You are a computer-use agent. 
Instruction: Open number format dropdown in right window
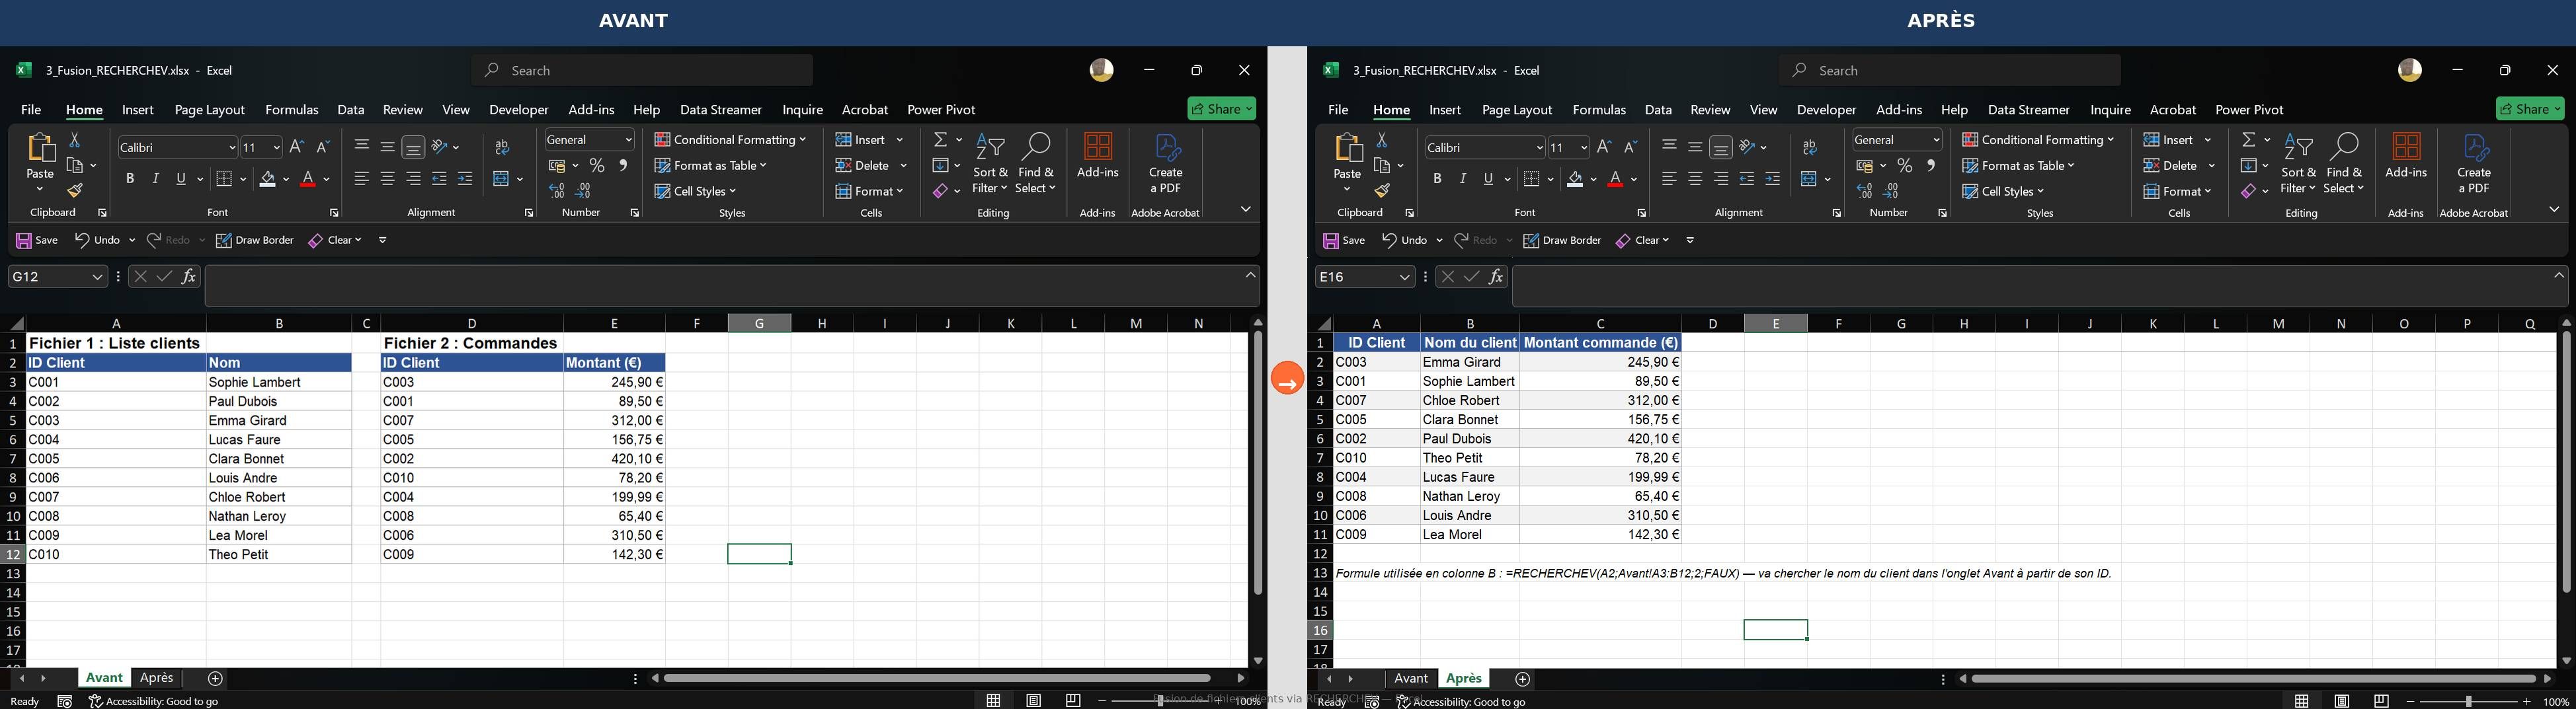(1936, 140)
